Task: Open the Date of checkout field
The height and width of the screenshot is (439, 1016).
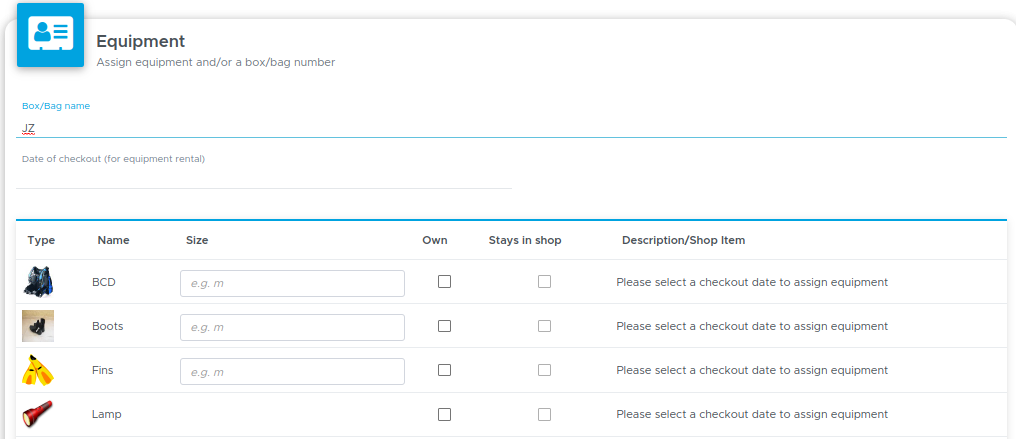Action: pyautogui.click(x=264, y=177)
